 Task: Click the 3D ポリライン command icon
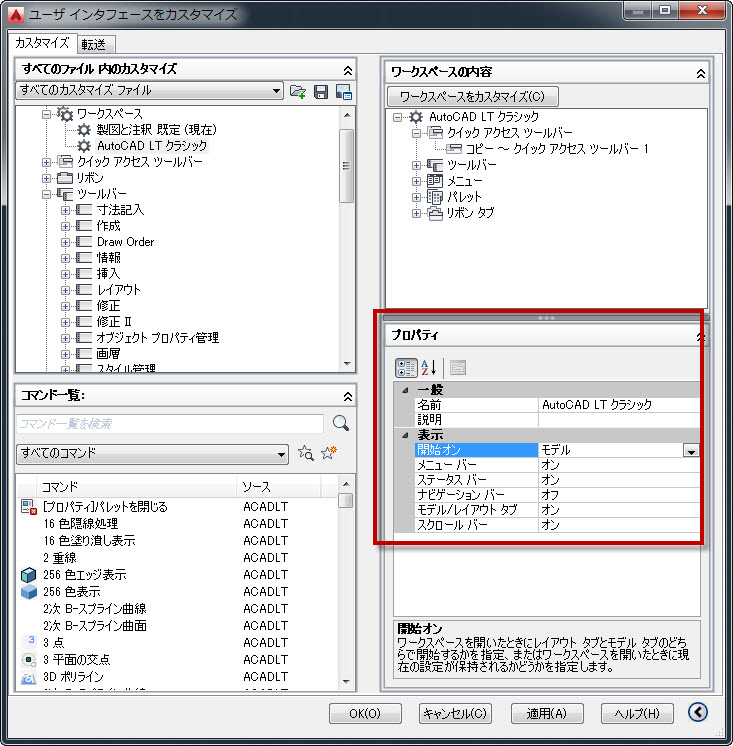click(29, 677)
